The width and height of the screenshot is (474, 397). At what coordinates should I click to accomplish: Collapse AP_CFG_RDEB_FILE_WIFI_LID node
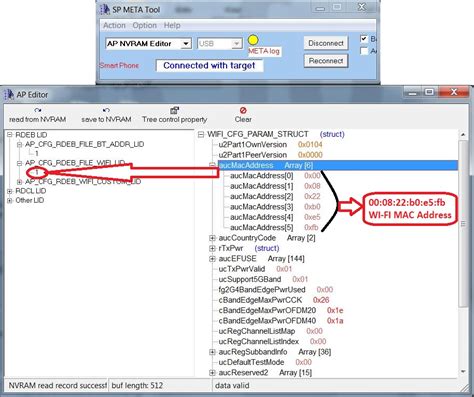tap(19, 163)
